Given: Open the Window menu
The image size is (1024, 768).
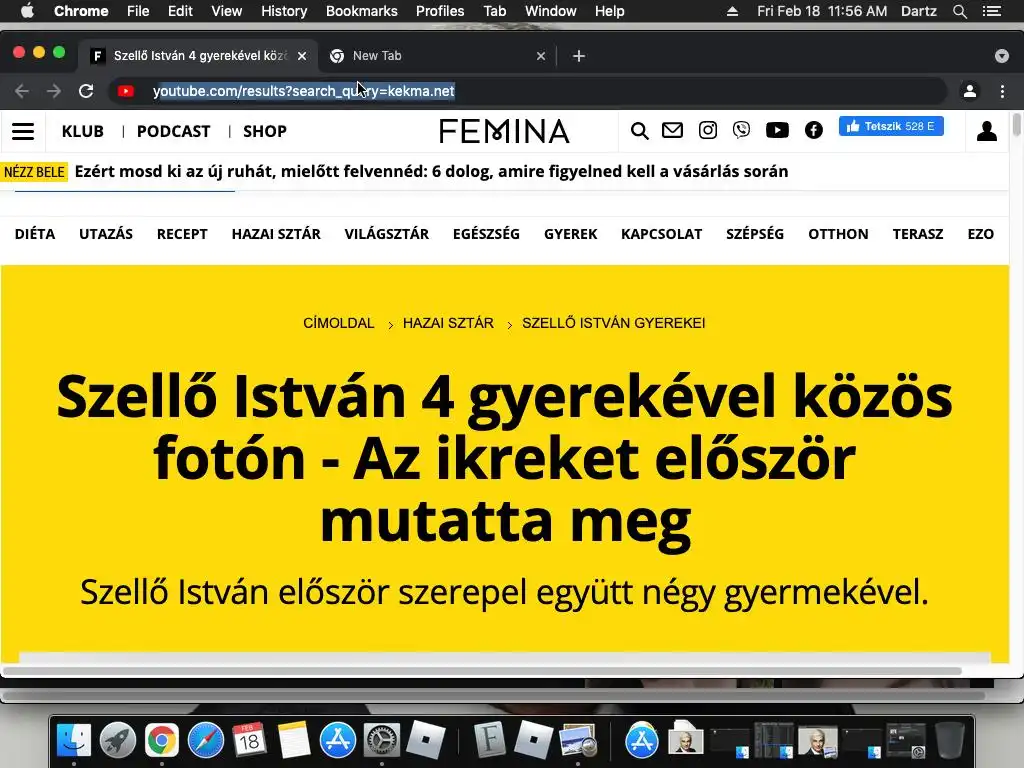Looking at the screenshot, I should (x=551, y=11).
